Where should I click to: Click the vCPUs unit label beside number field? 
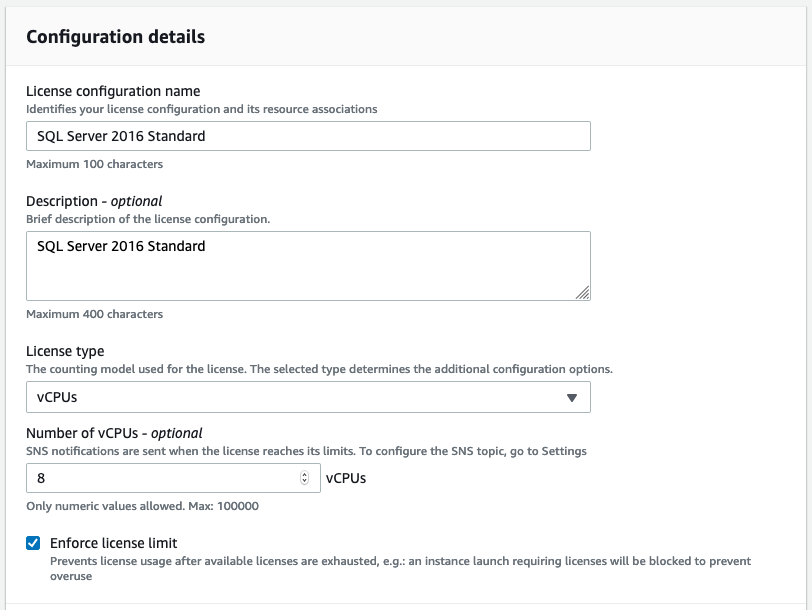coord(346,478)
